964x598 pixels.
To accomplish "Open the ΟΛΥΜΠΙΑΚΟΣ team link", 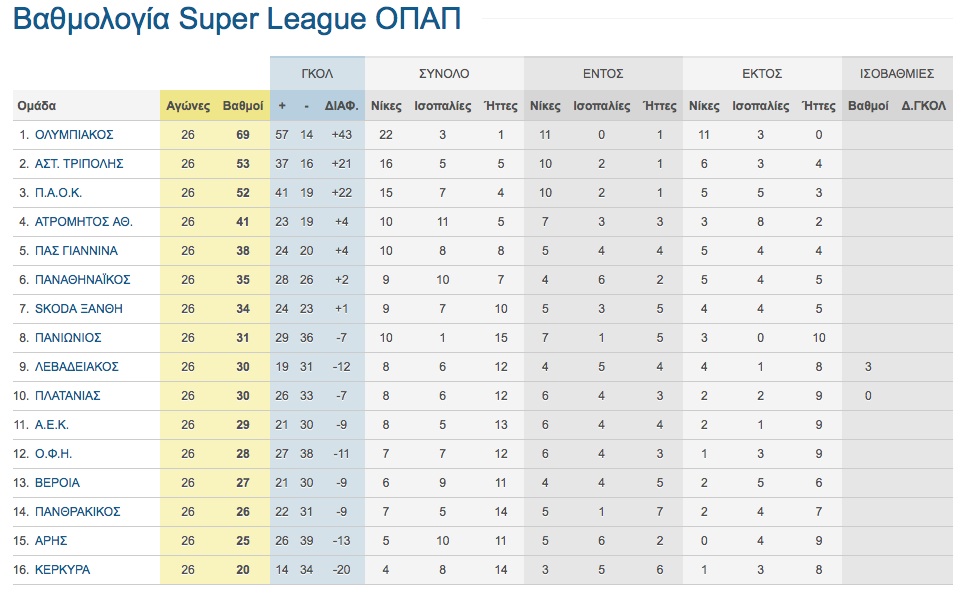I will (x=74, y=134).
